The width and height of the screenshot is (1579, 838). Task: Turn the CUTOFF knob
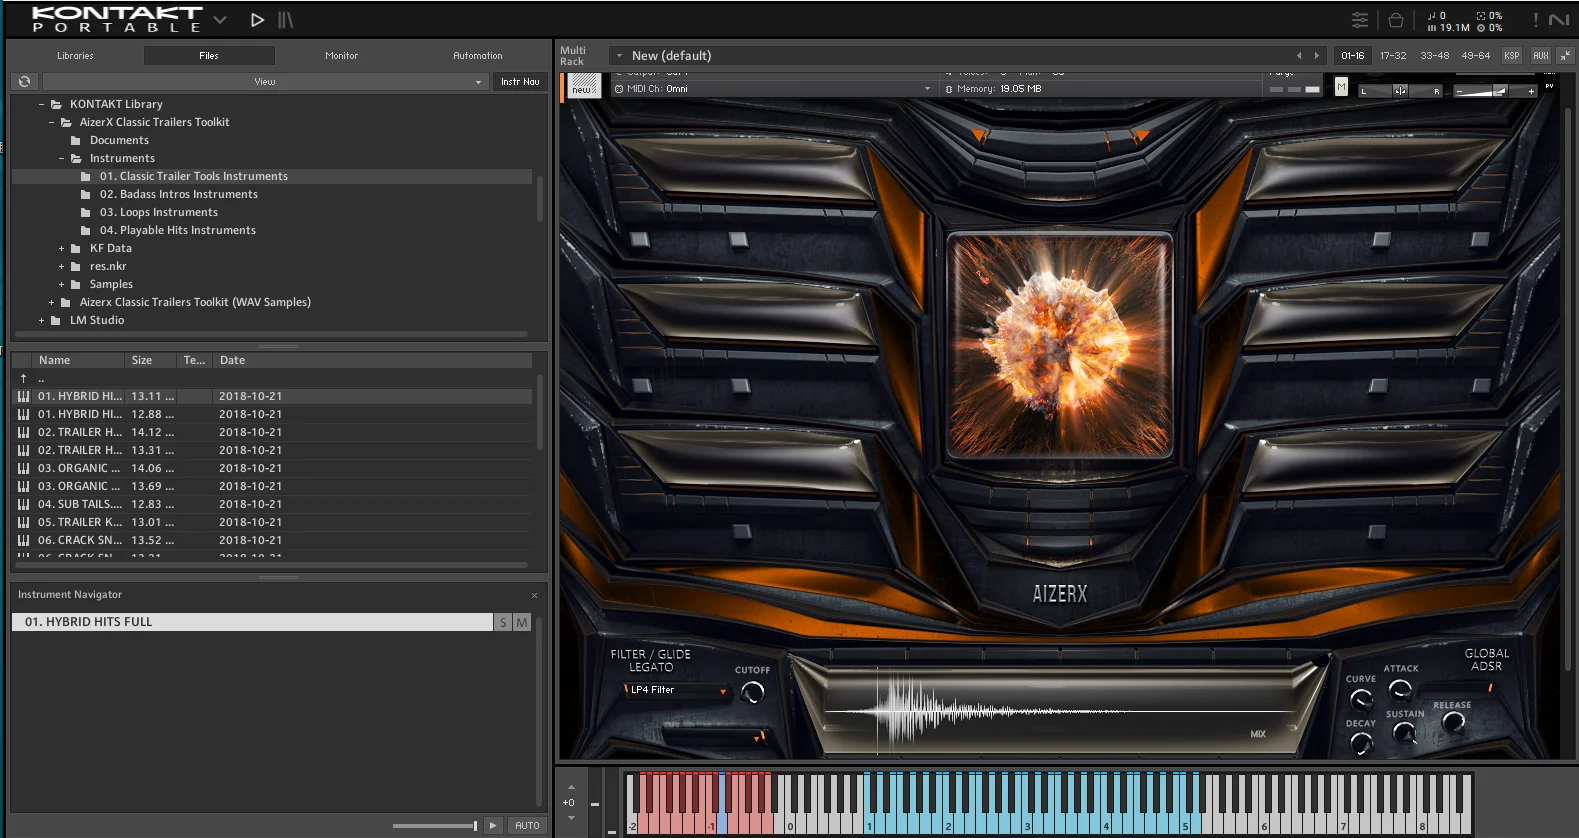tap(752, 692)
